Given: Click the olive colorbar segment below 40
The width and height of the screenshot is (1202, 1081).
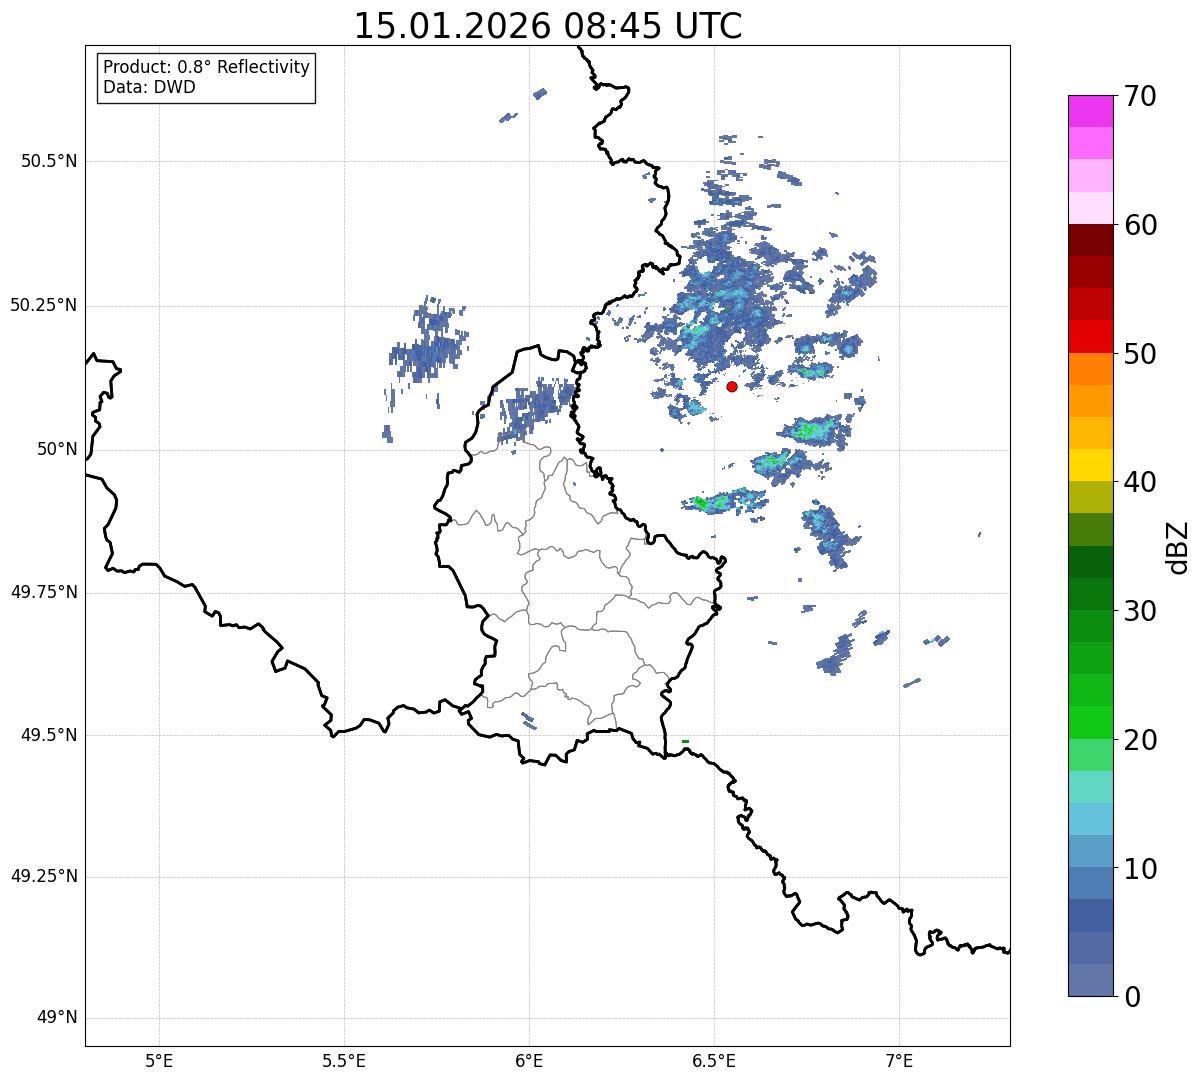Looking at the screenshot, I should tap(1091, 497).
